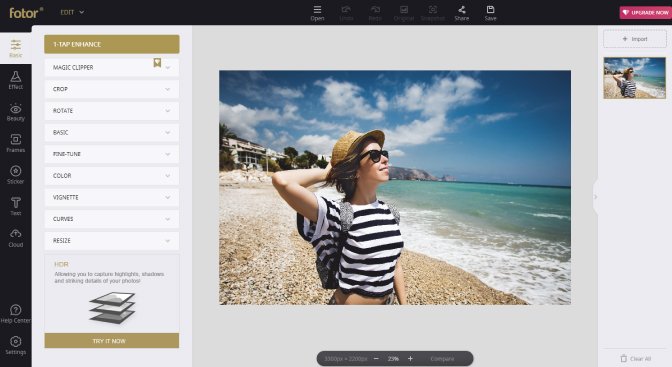Click the Clear All trash icon
This screenshot has height=367, width=672.
click(x=624, y=358)
